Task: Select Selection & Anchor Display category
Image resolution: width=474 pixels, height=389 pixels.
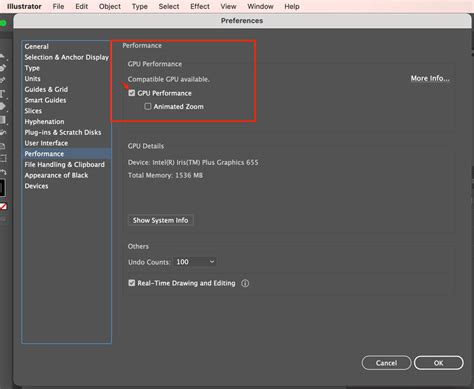Action: point(66,57)
